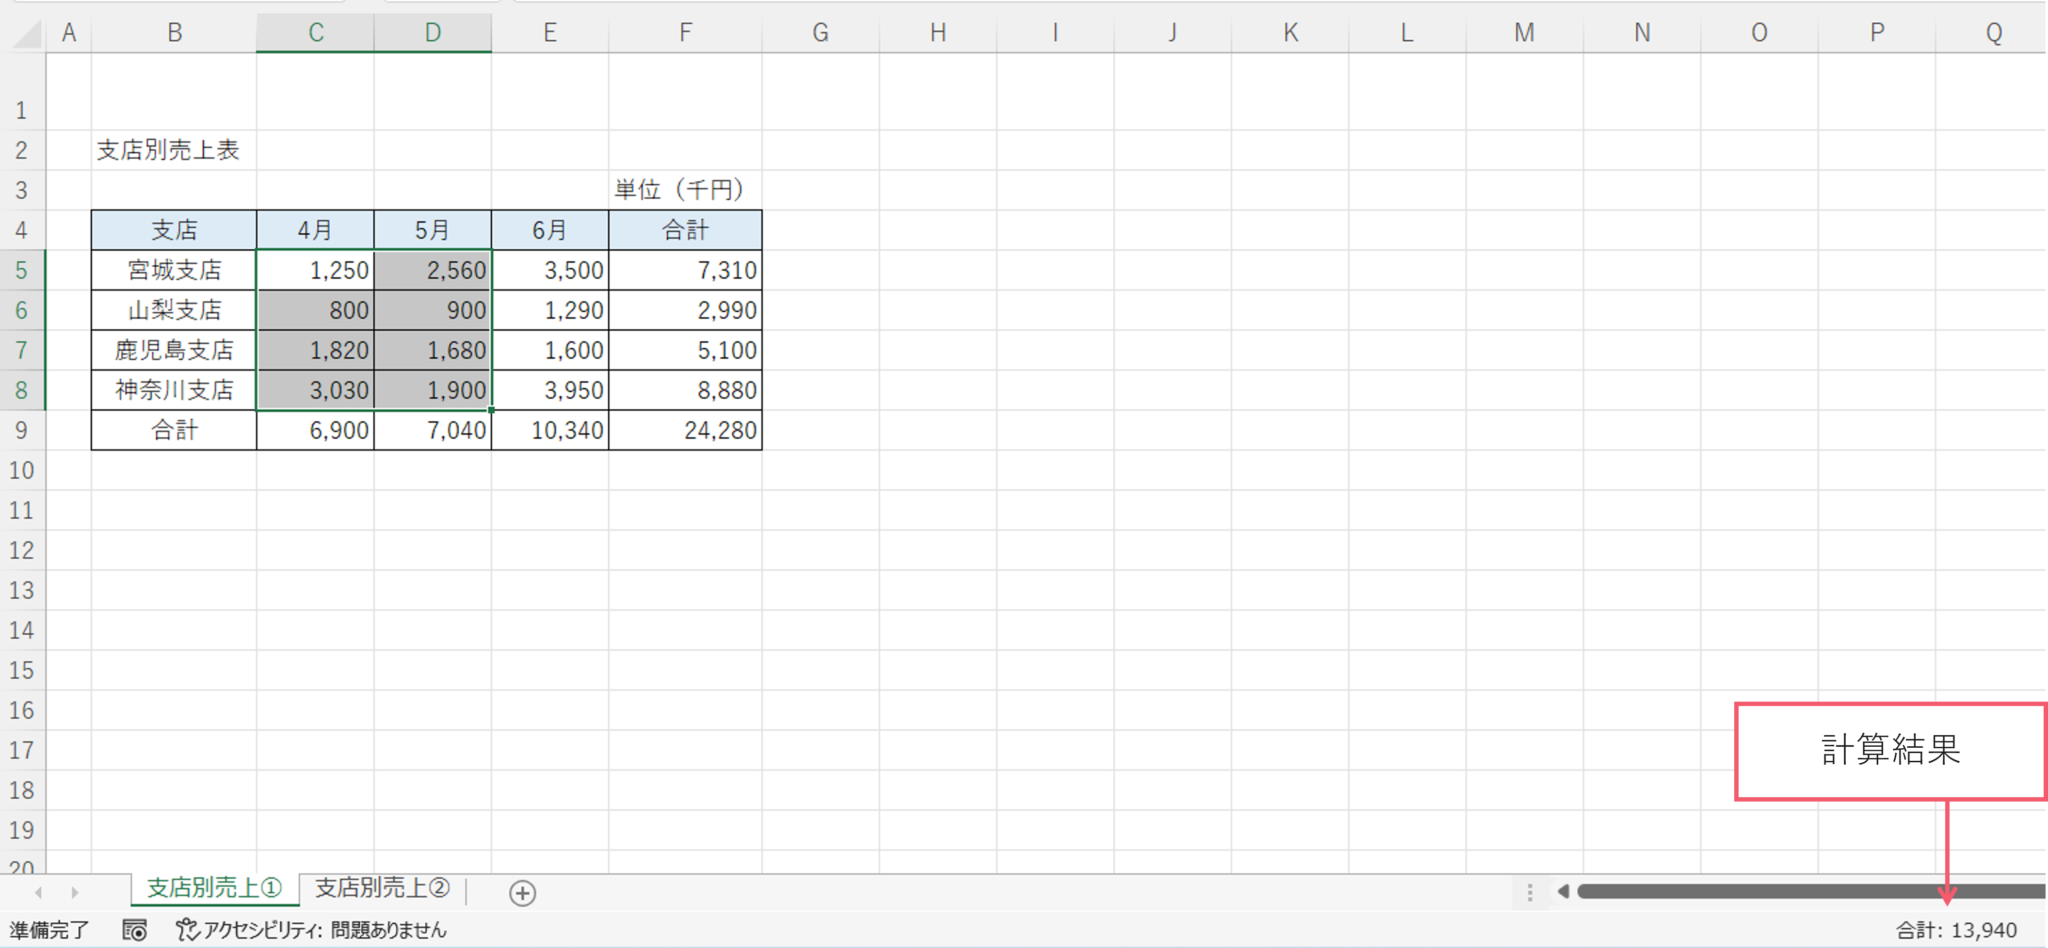
Task: Click the add new sheet plus icon
Action: click(x=522, y=893)
